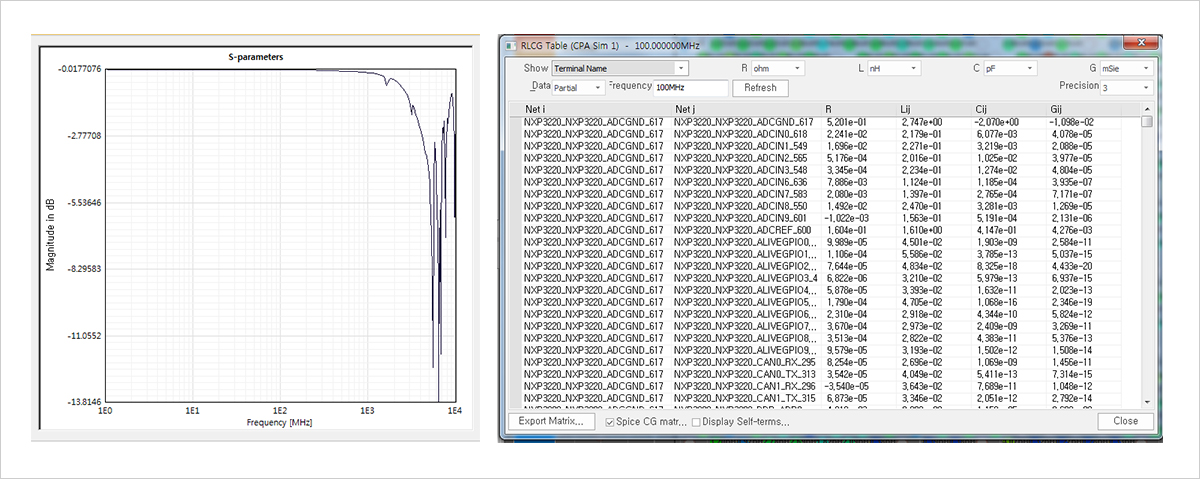
Task: Select Net j cell NXP3220_NXP3220_ADCIN7_583
Action: click(x=740, y=192)
